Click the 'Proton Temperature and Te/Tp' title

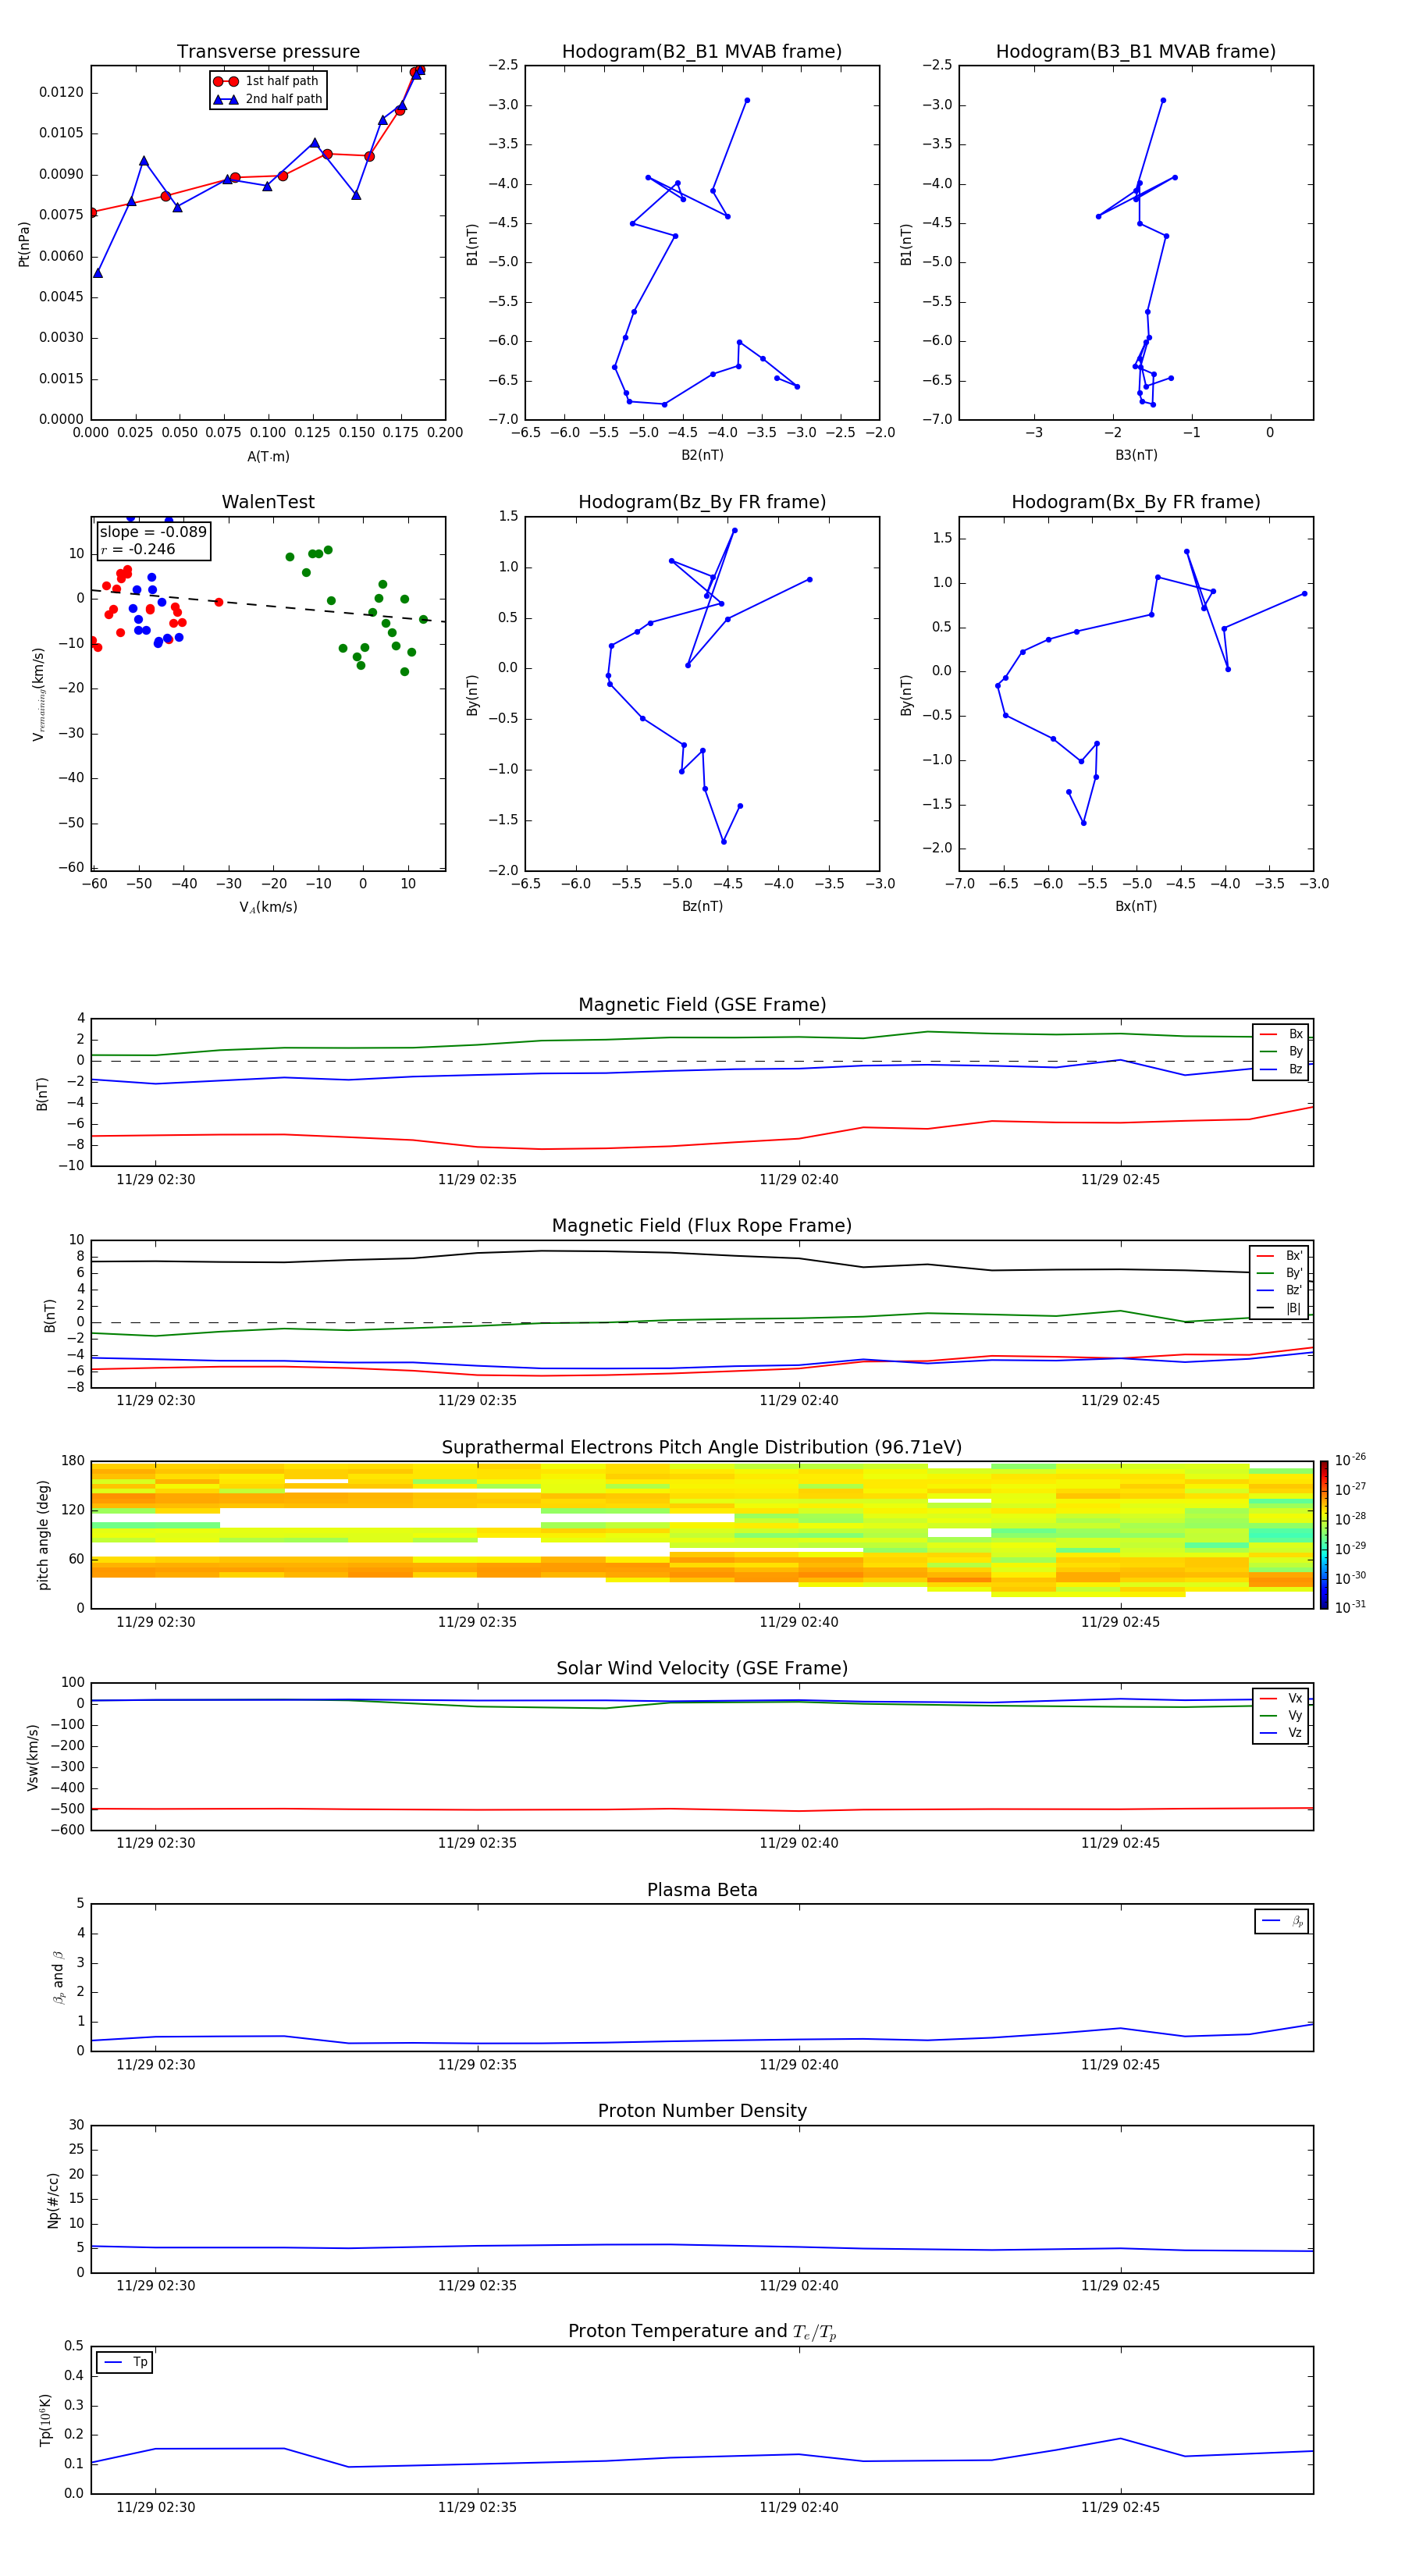click(702, 2332)
